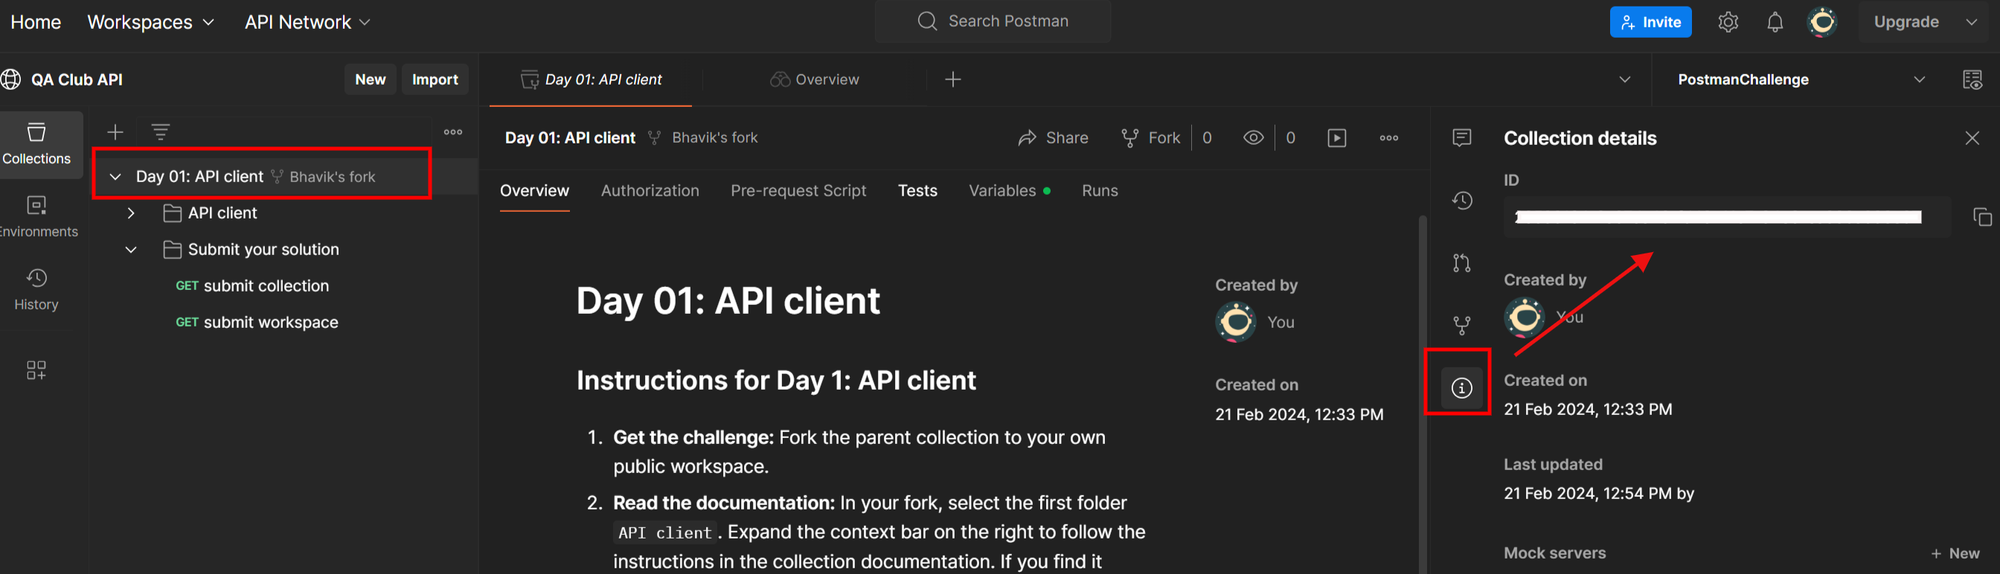Click the Upgrade button

(x=1906, y=22)
